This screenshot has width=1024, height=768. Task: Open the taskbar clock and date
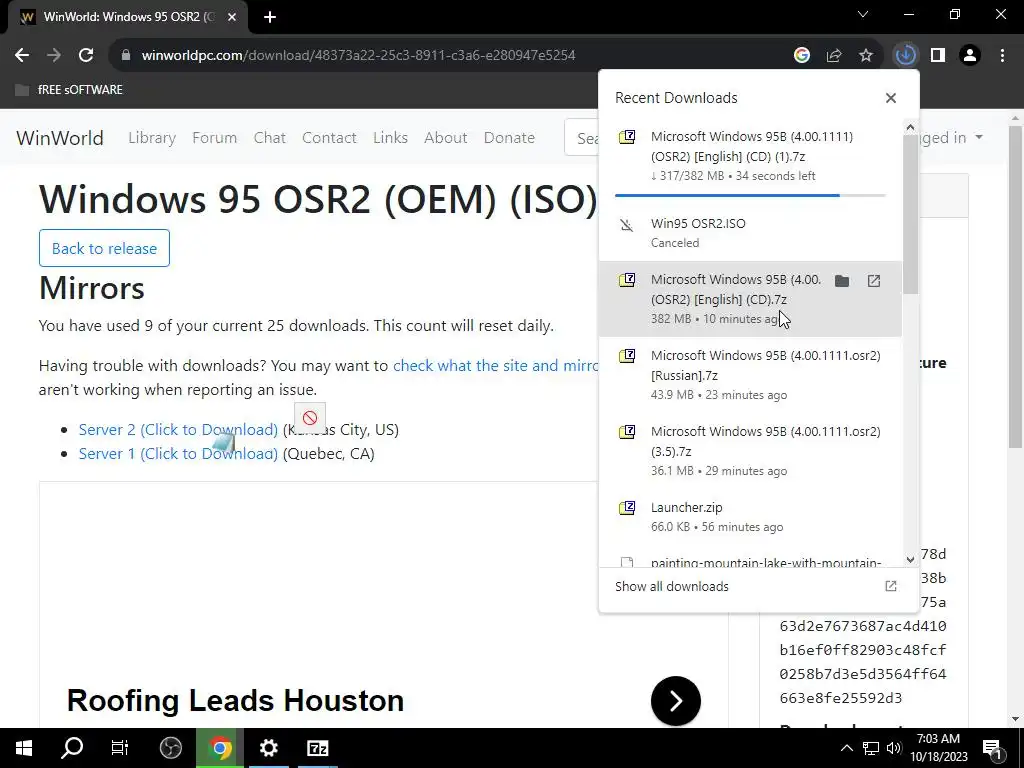pos(938,748)
